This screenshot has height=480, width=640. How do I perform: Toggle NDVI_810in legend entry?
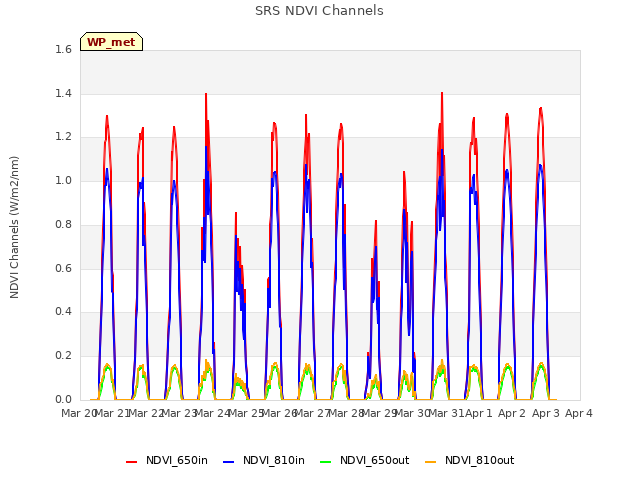pyautogui.click(x=264, y=460)
